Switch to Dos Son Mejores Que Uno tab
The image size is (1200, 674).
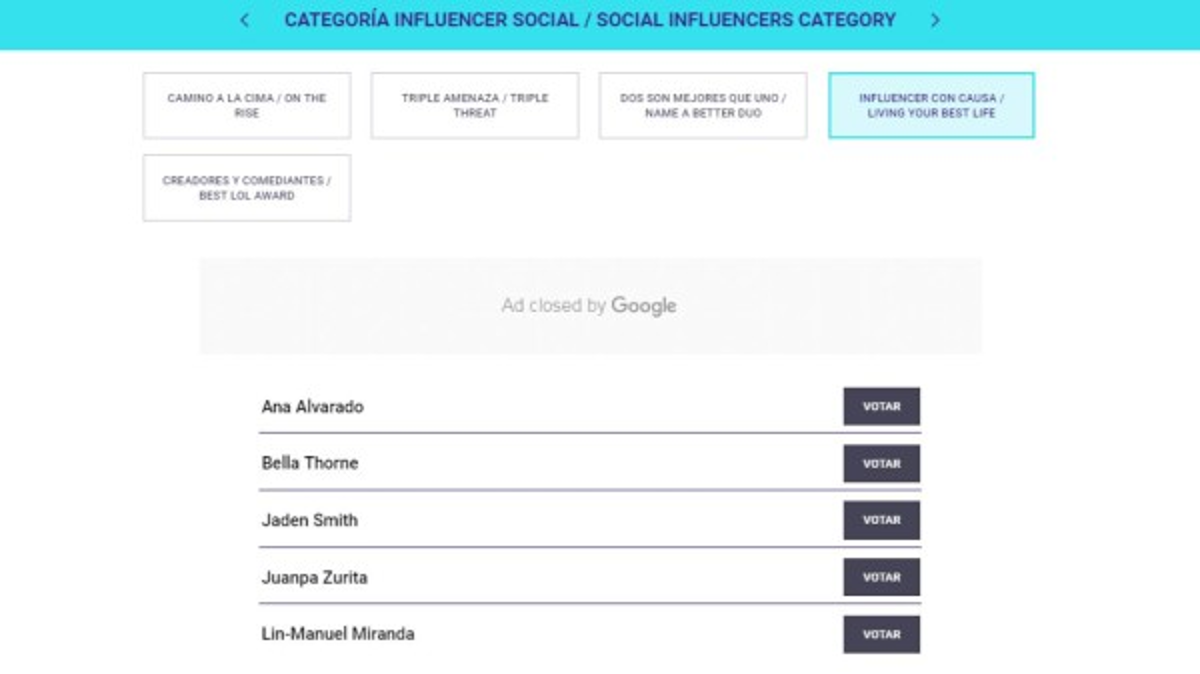[703, 105]
